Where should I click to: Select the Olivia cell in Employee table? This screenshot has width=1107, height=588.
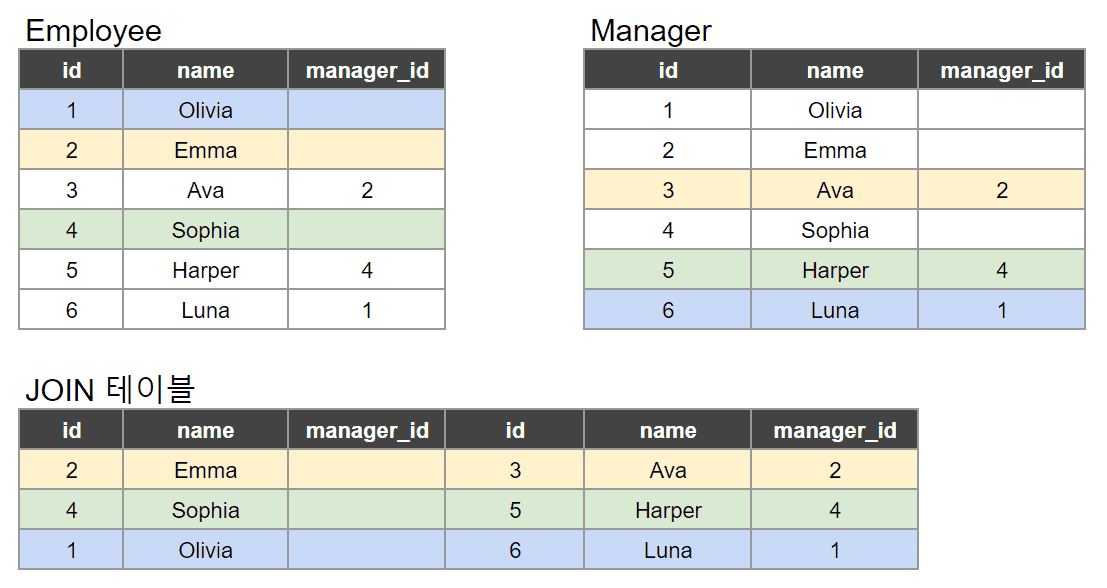click(x=205, y=110)
